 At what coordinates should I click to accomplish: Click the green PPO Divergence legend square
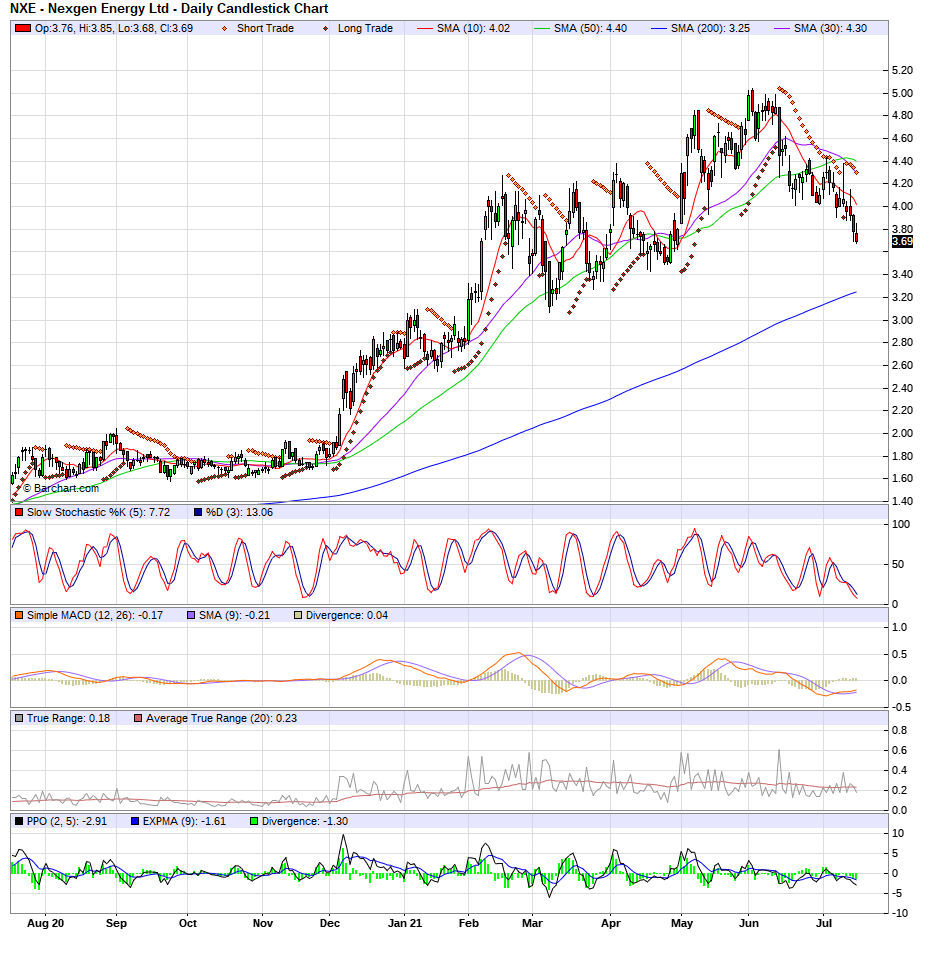[254, 821]
